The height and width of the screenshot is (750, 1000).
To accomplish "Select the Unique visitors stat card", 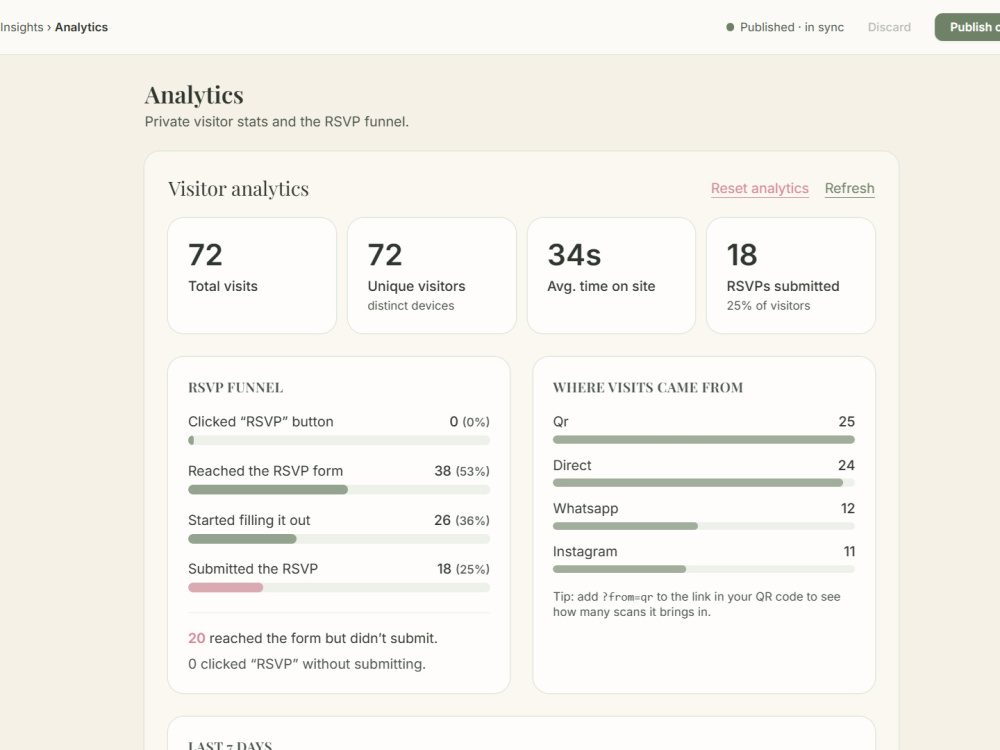I will (432, 276).
